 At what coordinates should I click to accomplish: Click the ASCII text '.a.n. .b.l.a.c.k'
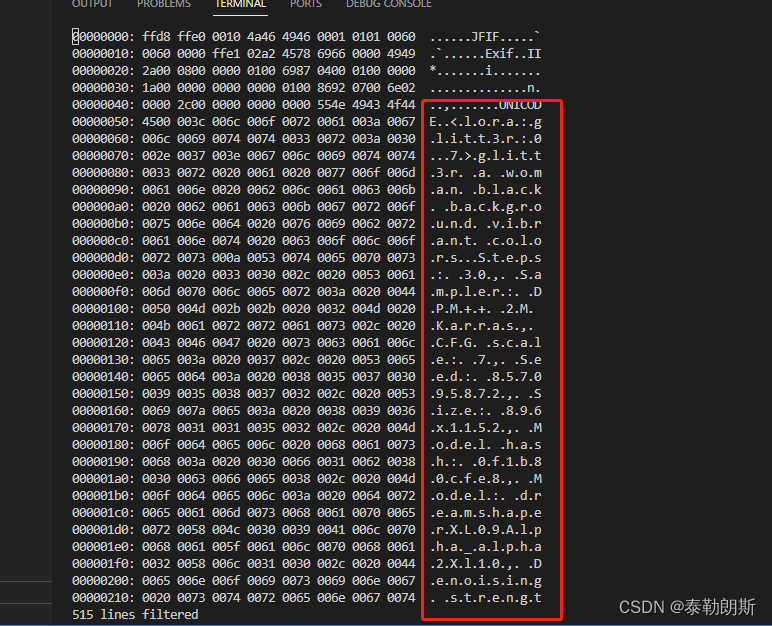[x=485, y=189]
